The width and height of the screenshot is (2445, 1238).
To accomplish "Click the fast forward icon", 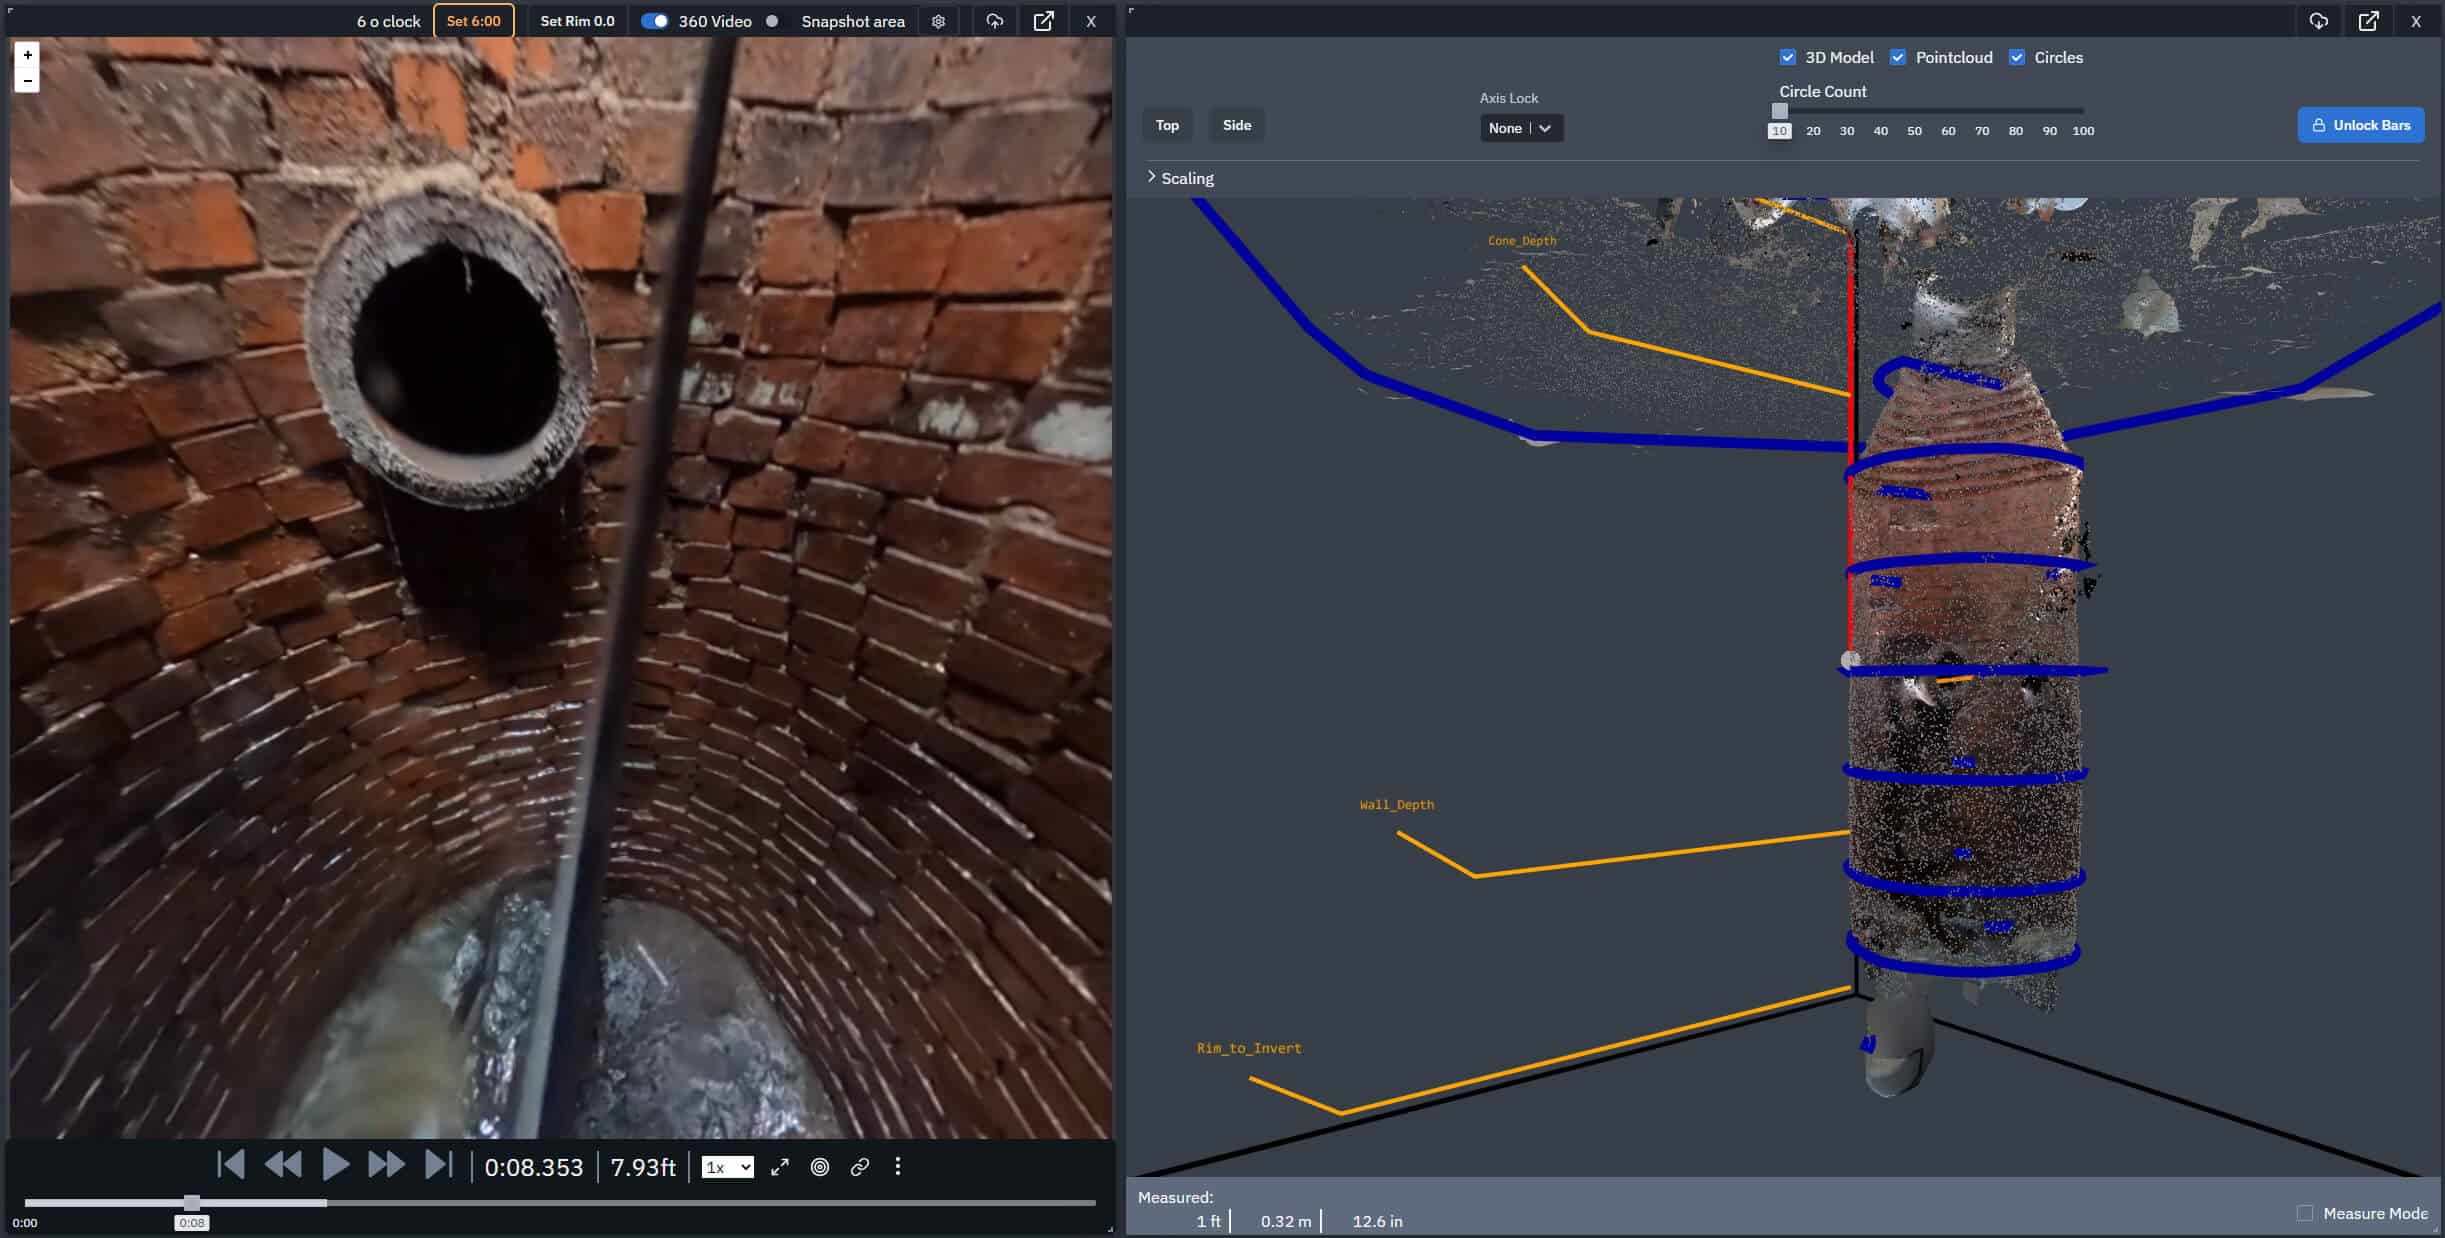I will (386, 1166).
